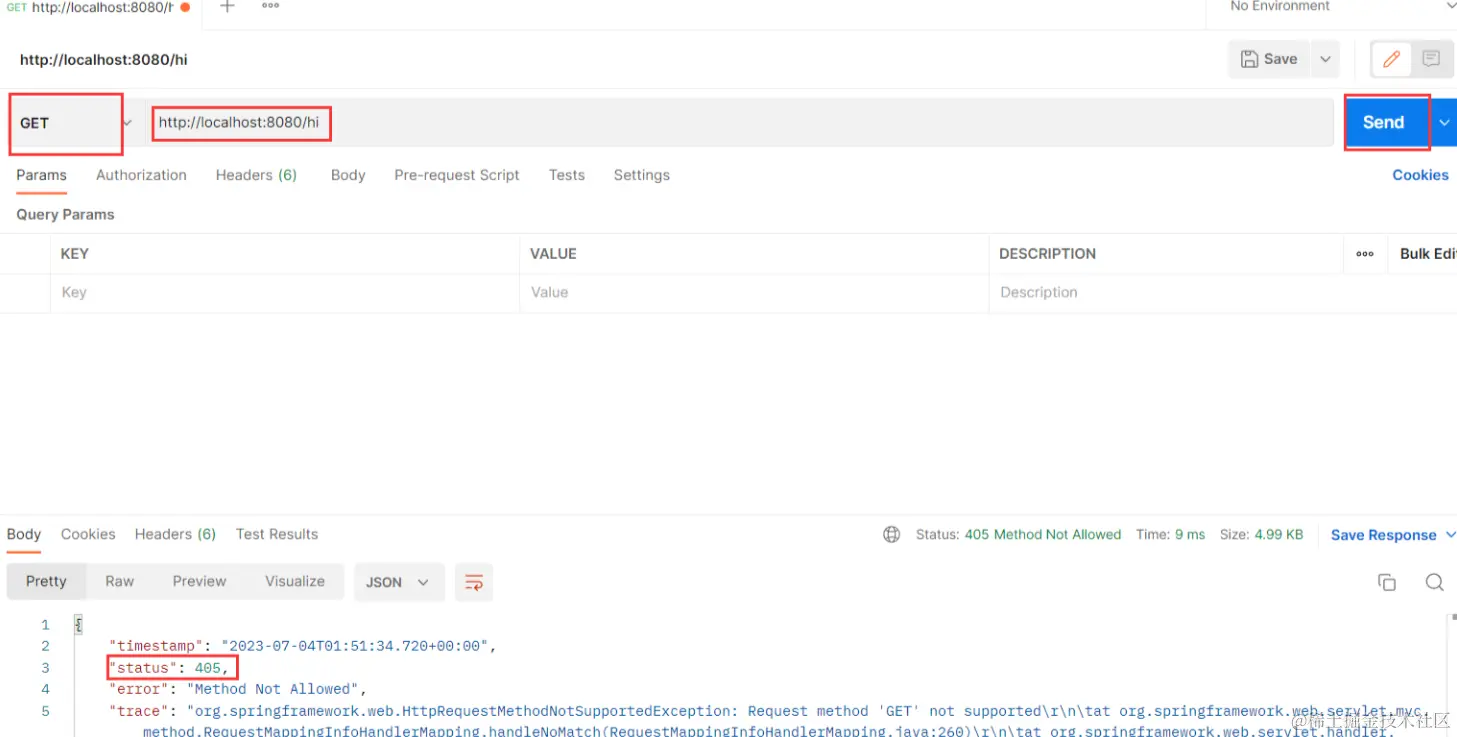Toggle line wrap icon beside JSON
This screenshot has width=1457, height=737.
474,582
